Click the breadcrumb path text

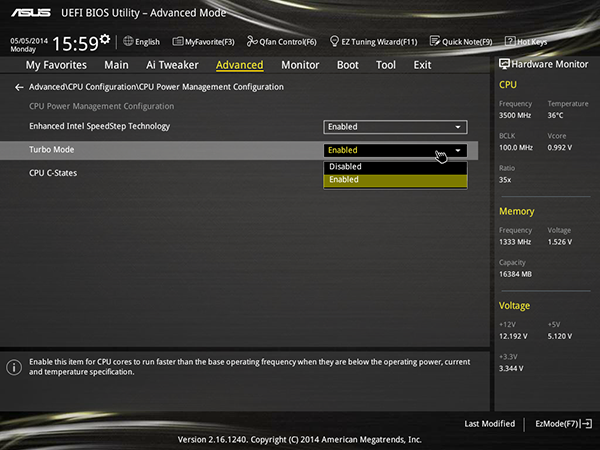(x=156, y=87)
